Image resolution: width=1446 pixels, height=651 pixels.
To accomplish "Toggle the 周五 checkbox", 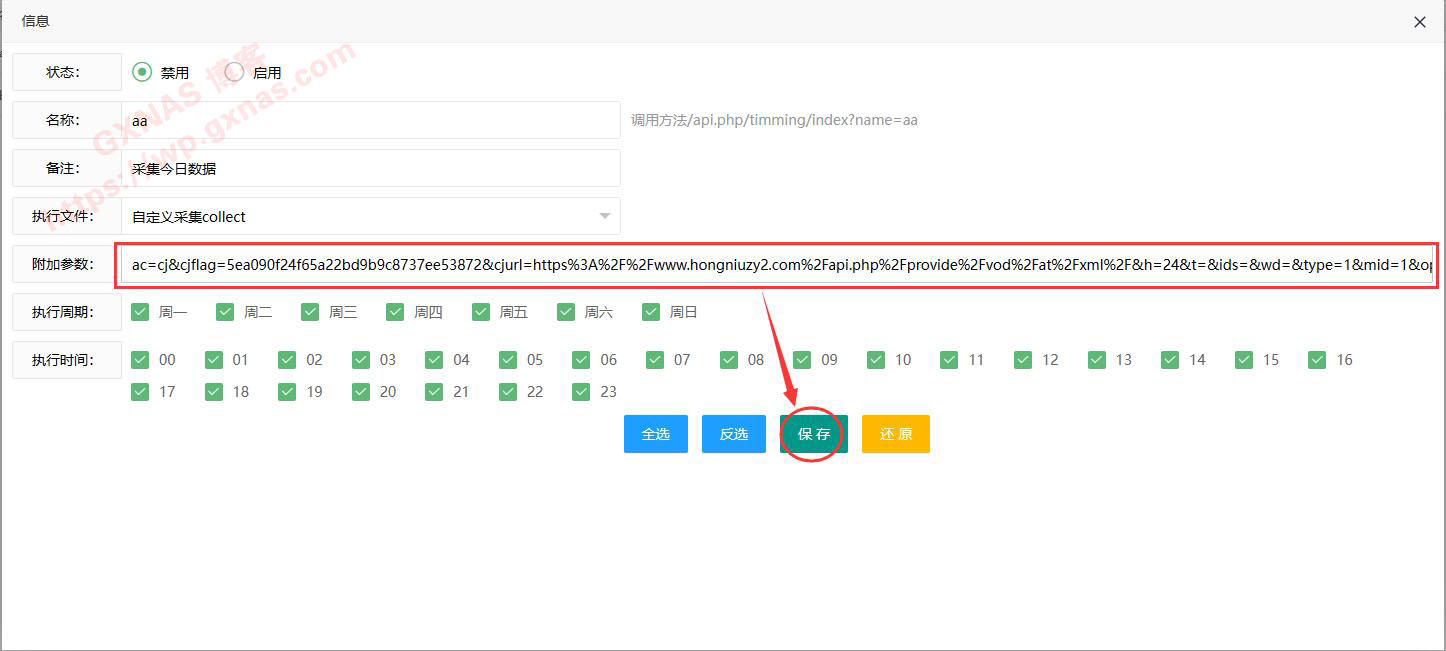I will [x=482, y=312].
